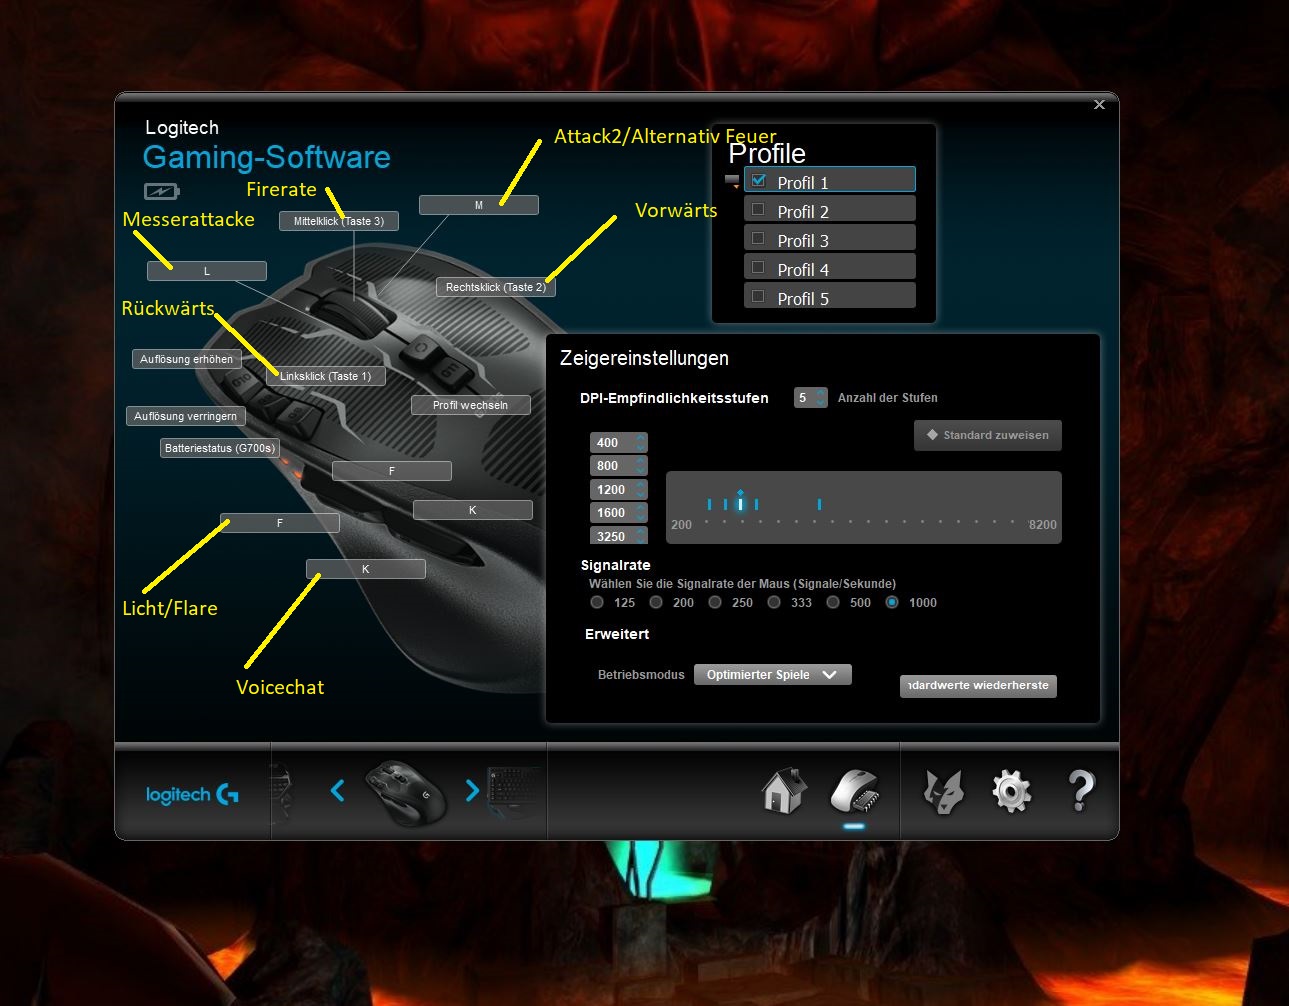This screenshot has height=1006, width=1289.
Task: Close the Logitech Gaming Software window
Action: pos(1099,104)
